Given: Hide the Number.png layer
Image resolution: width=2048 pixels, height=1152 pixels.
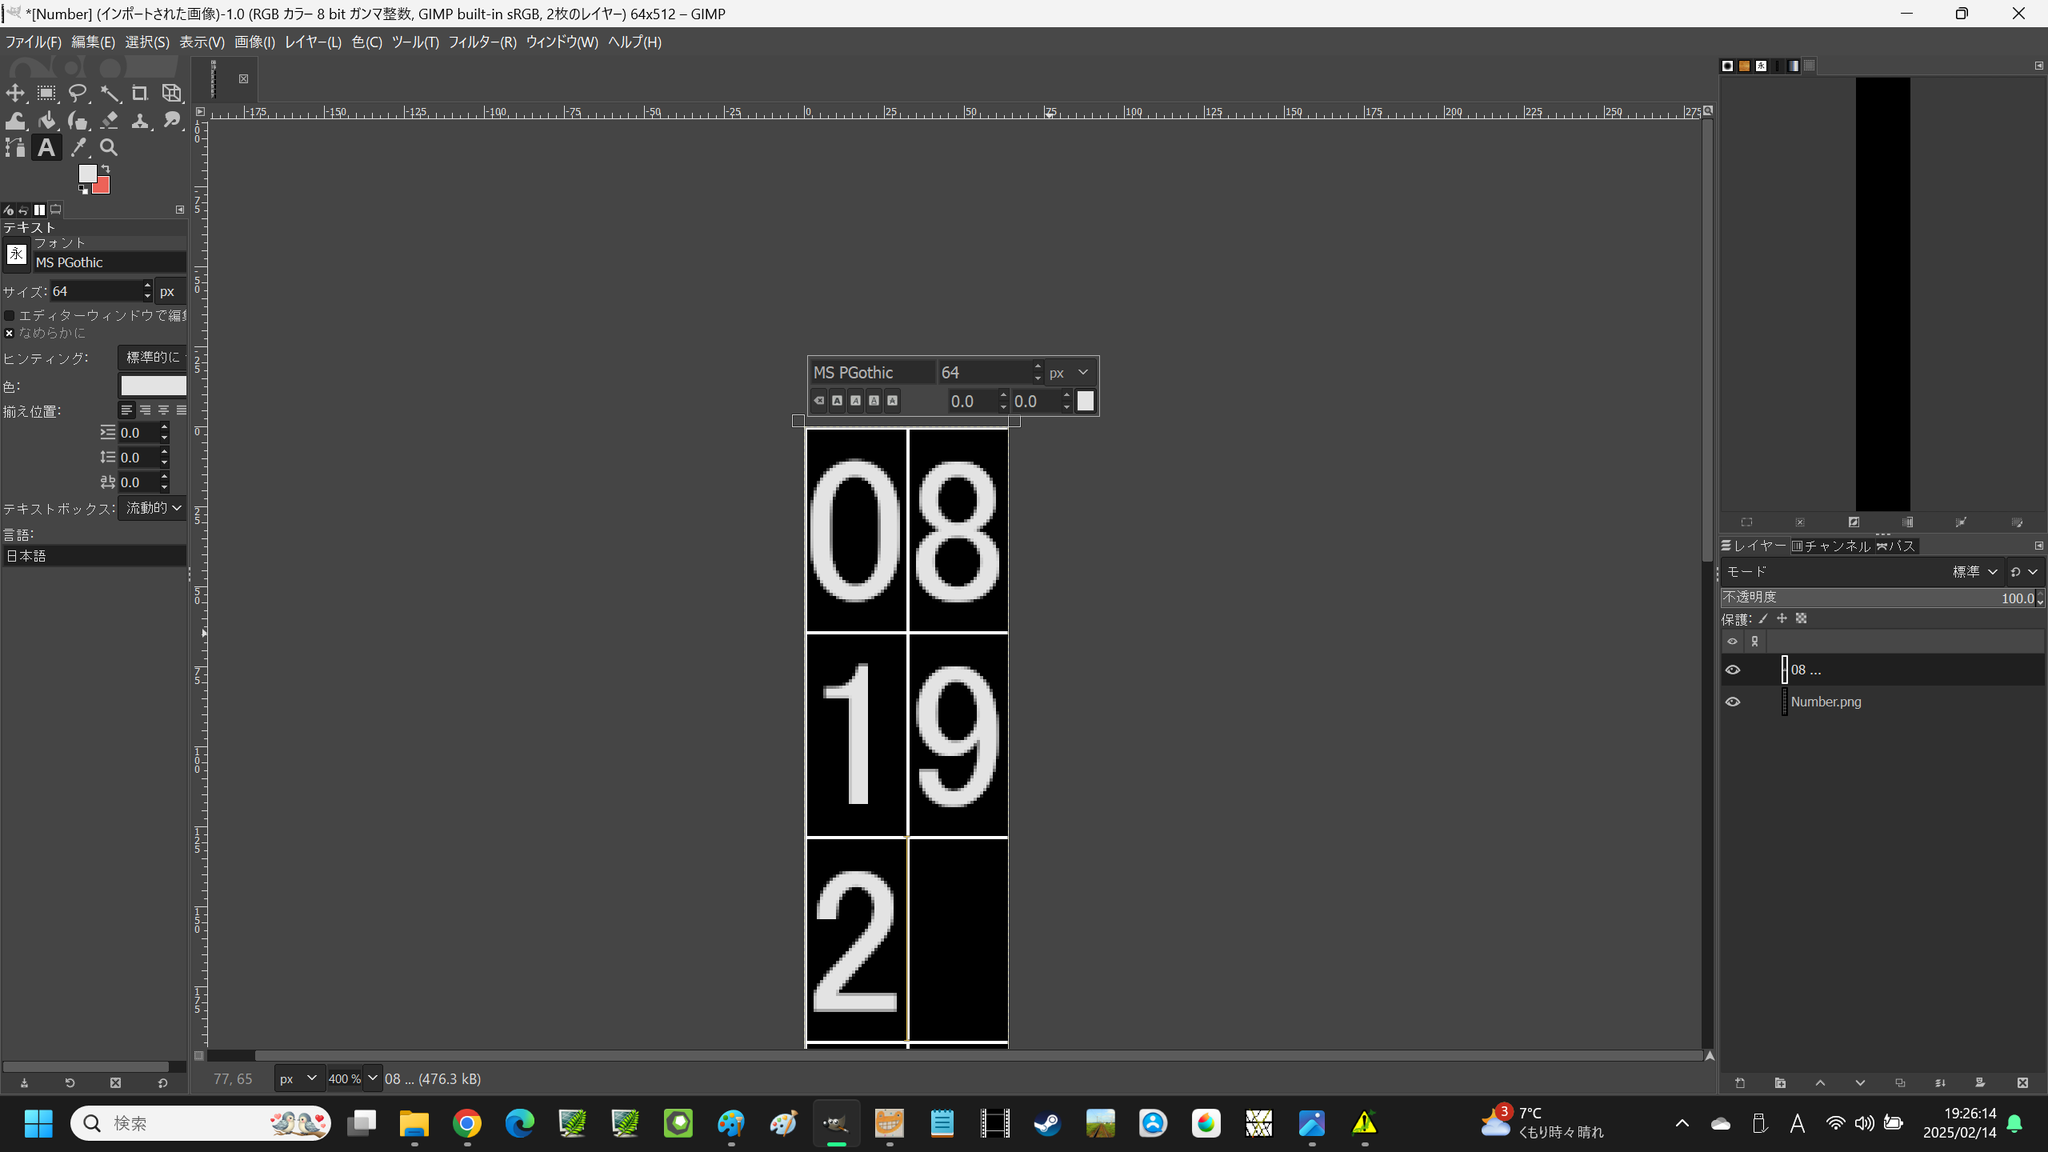Looking at the screenshot, I should [1733, 702].
